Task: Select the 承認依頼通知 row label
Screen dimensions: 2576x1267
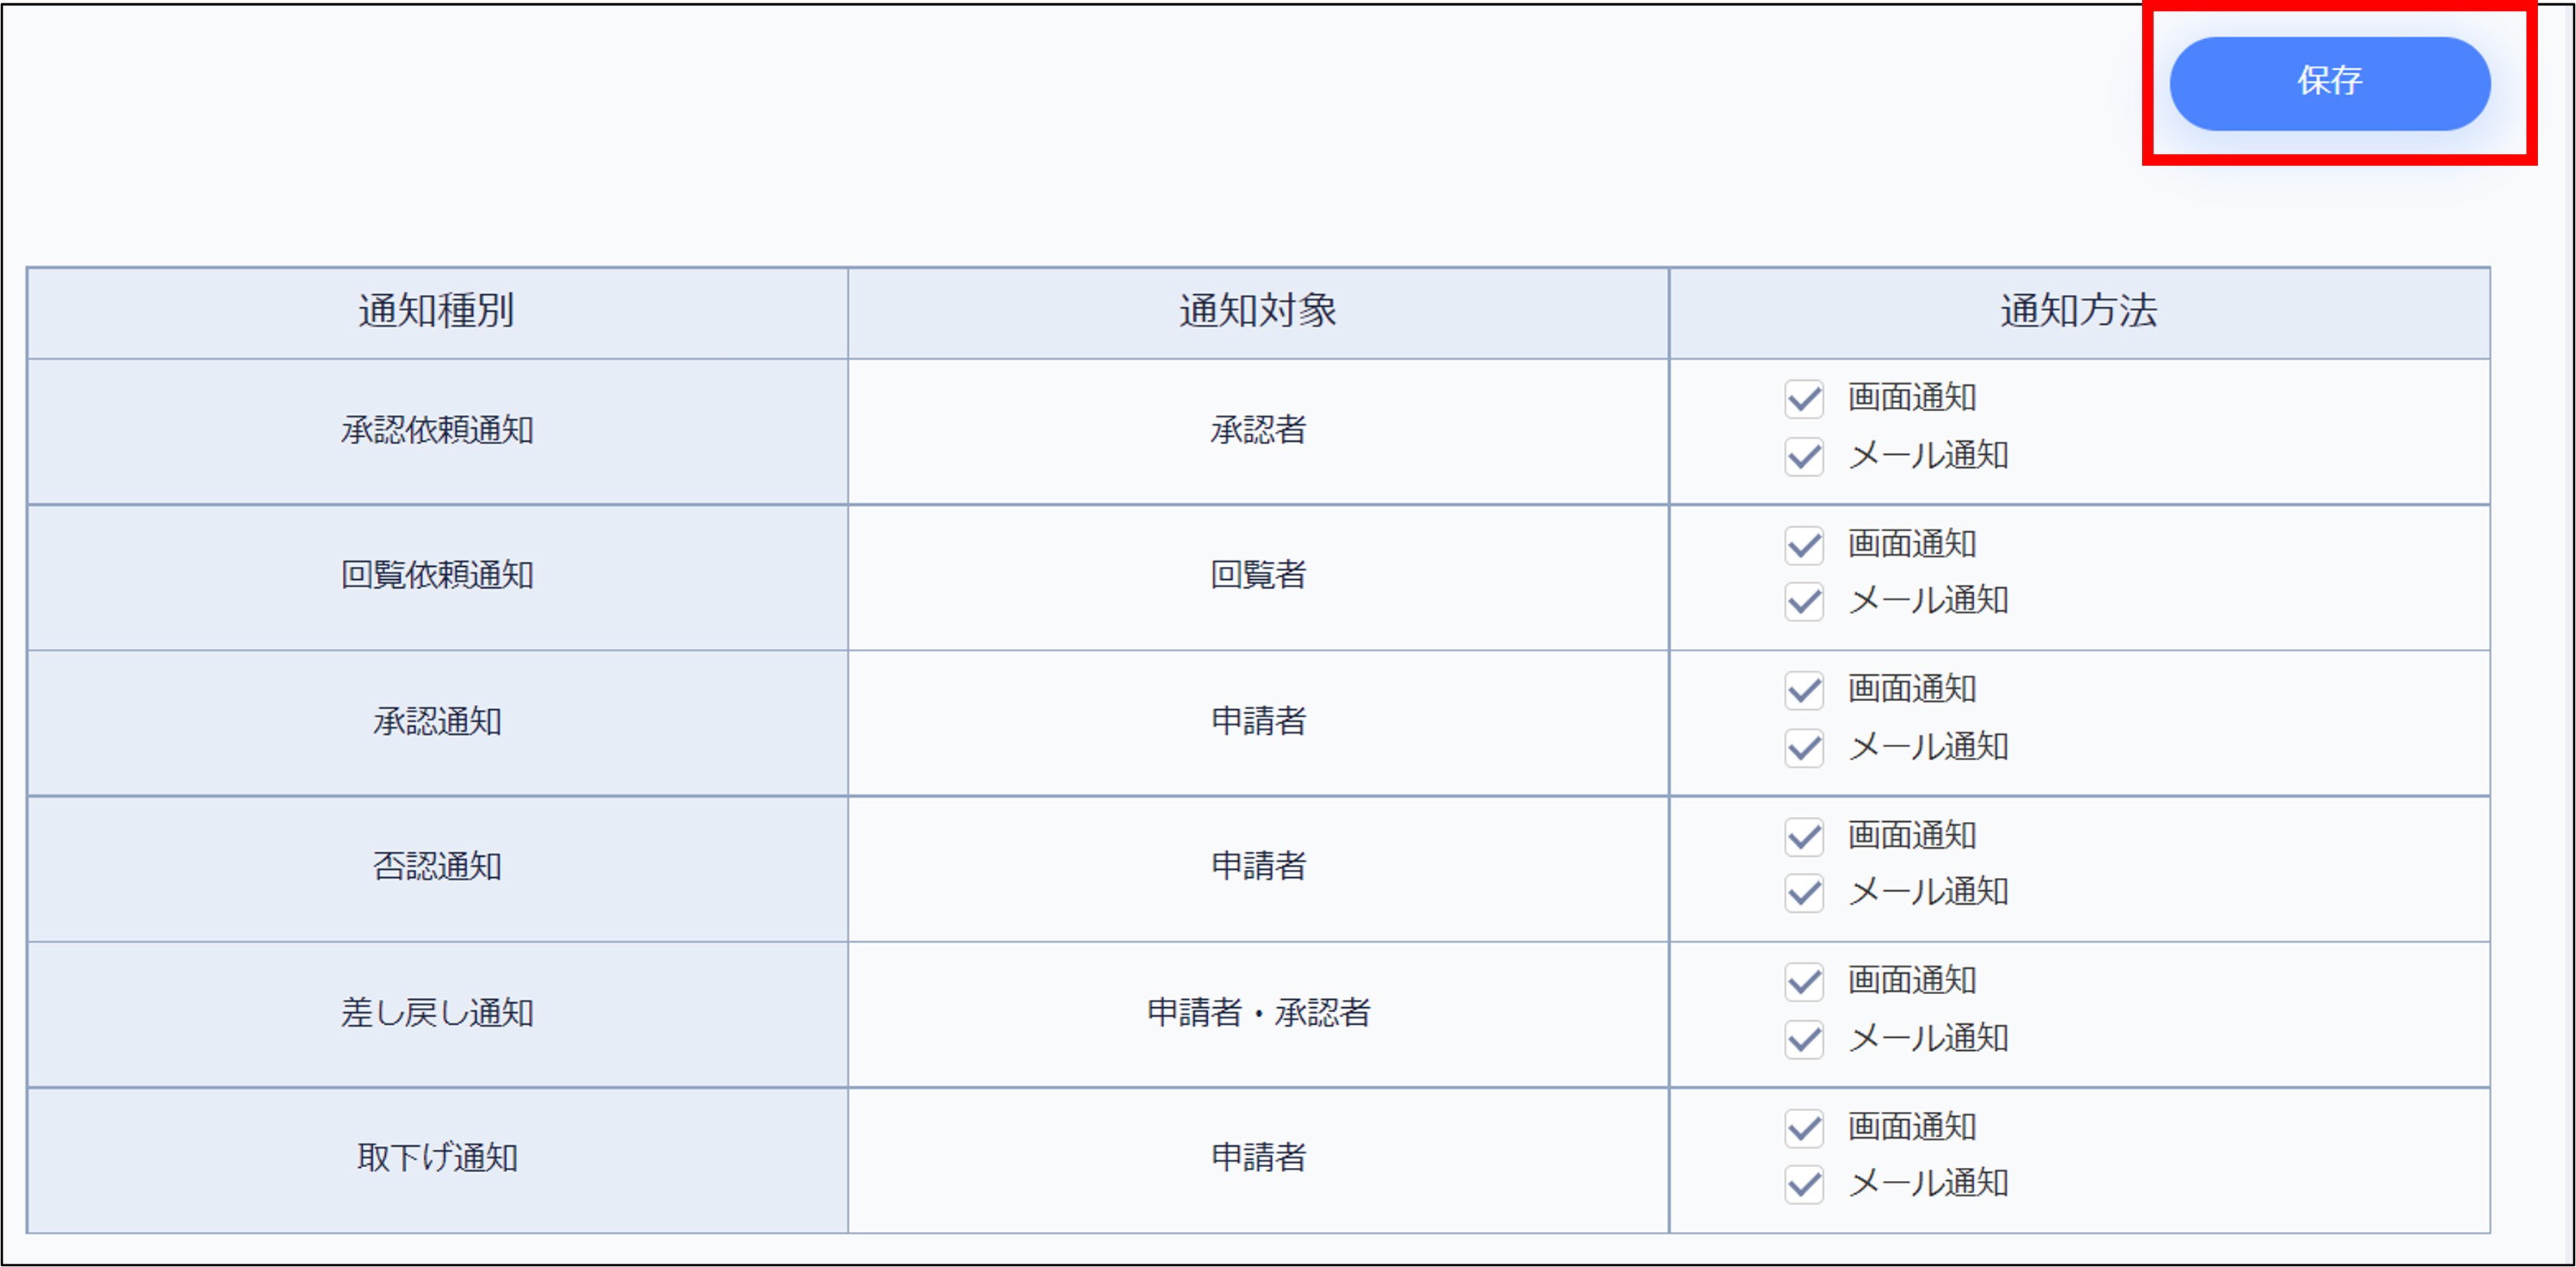Action: point(437,431)
